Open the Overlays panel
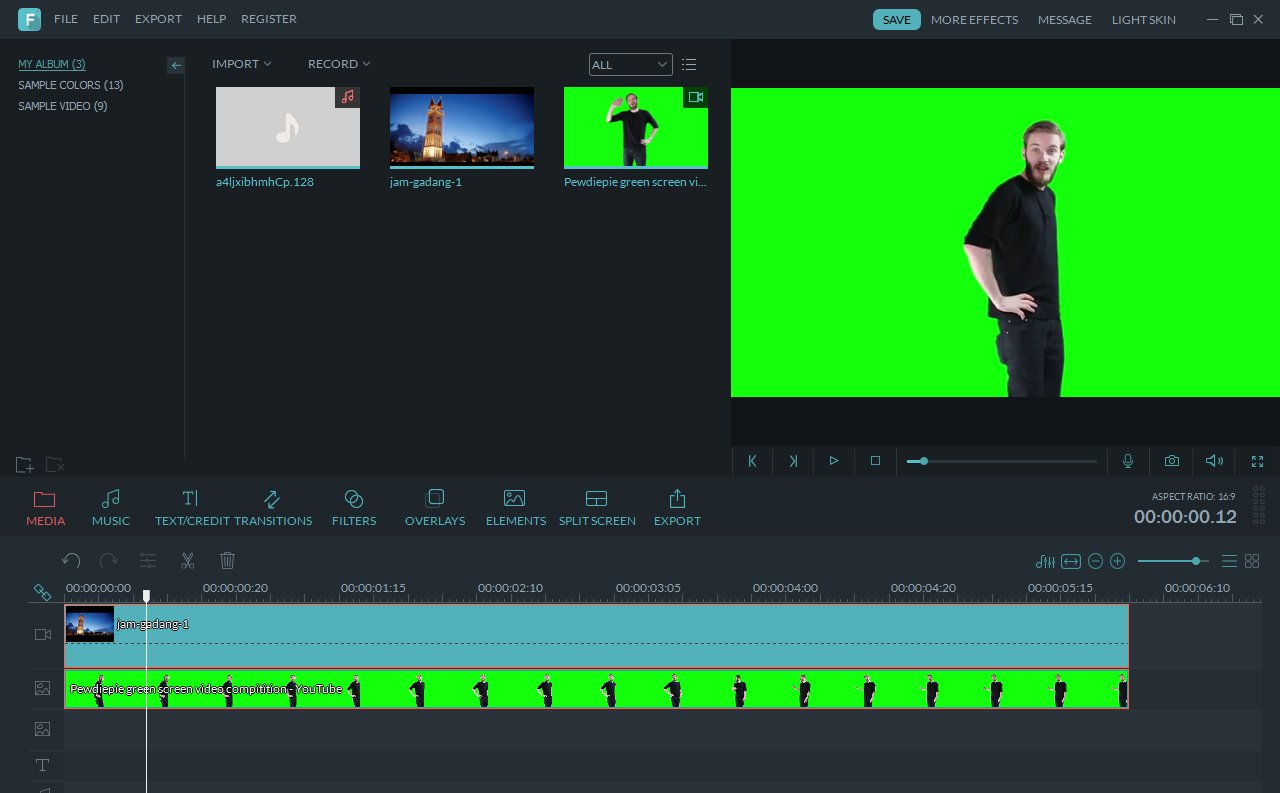The height and width of the screenshot is (793, 1280). [x=434, y=508]
